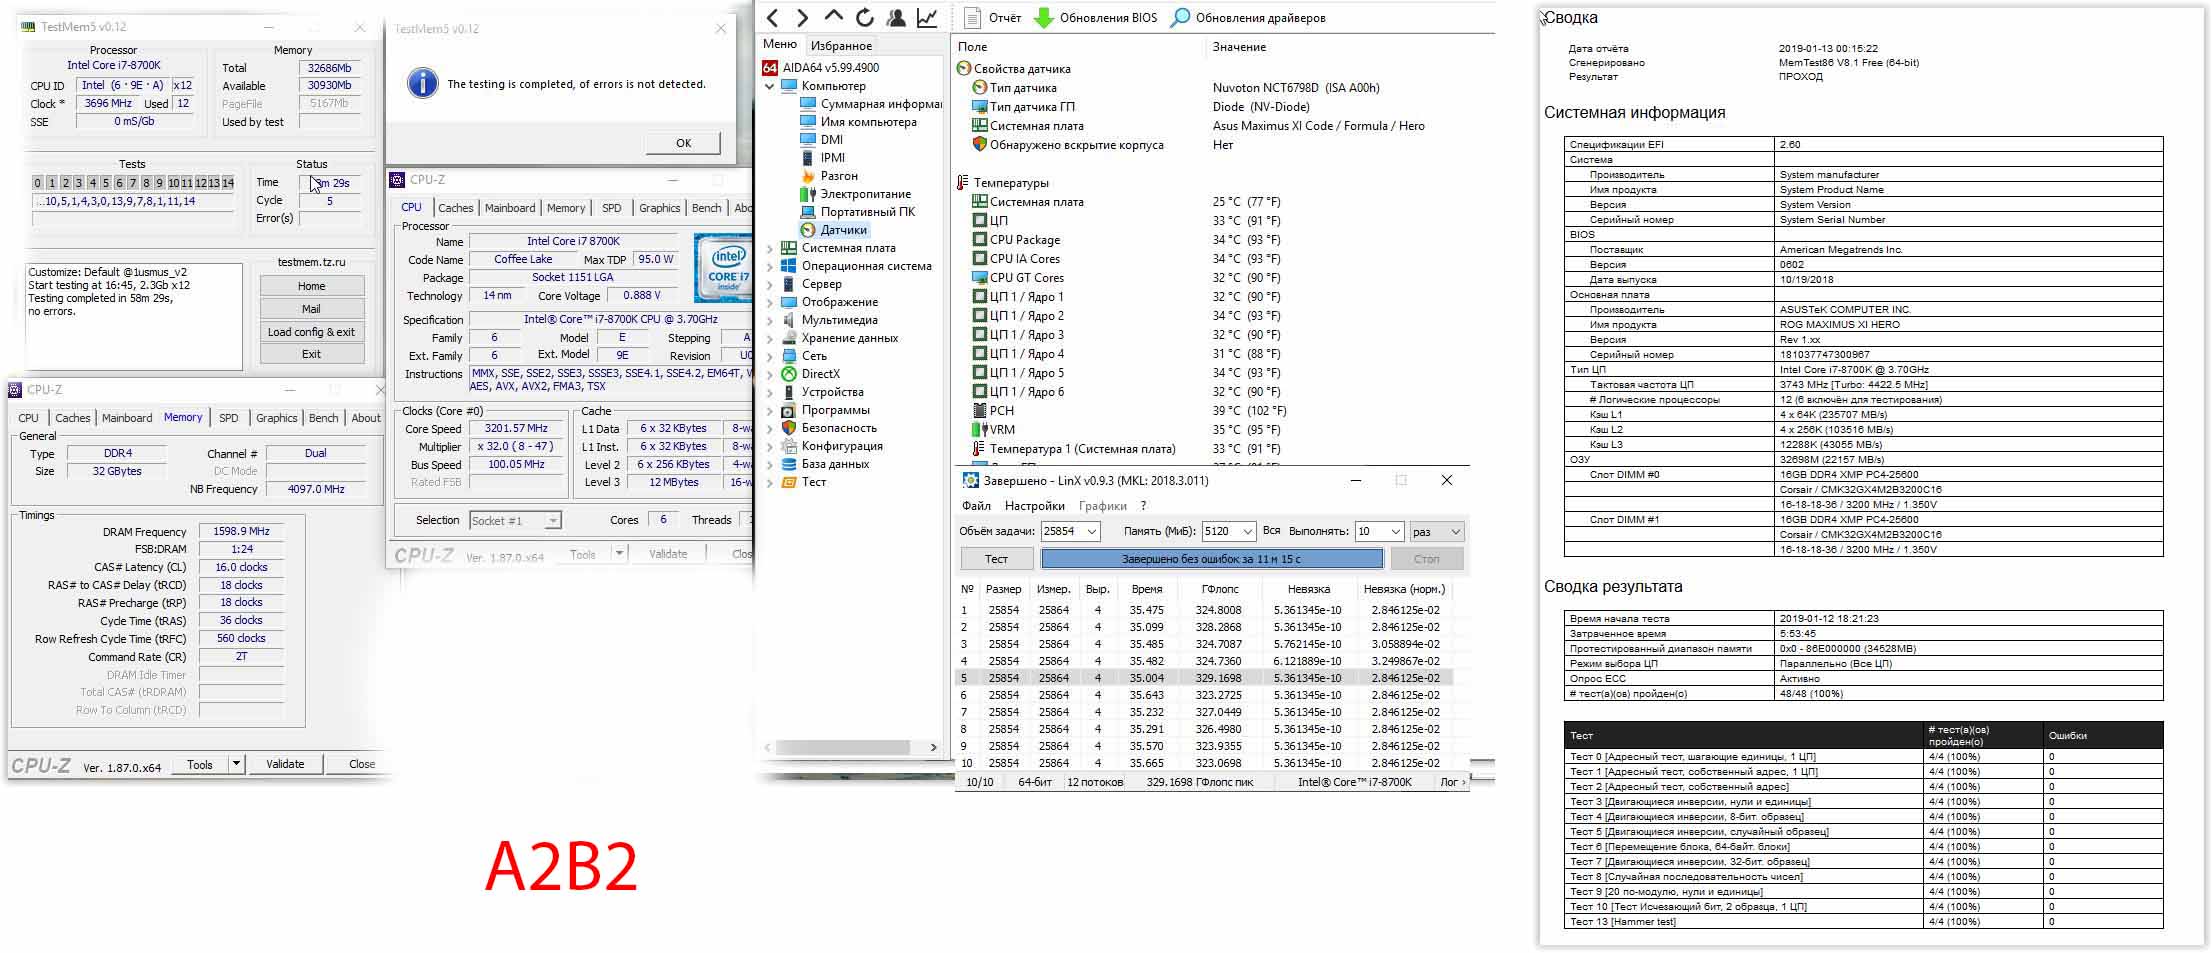The image size is (2212, 953).
Task: Open the Портативный ПК tree item
Action: 857,212
